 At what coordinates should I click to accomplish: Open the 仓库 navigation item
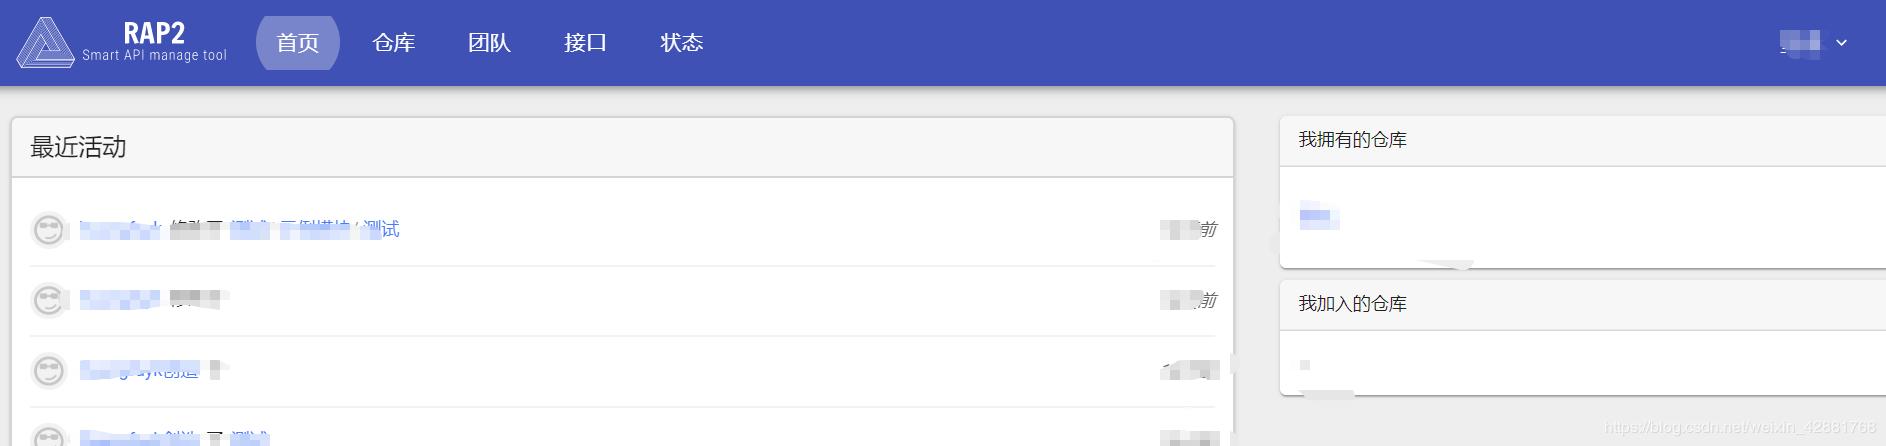point(394,43)
